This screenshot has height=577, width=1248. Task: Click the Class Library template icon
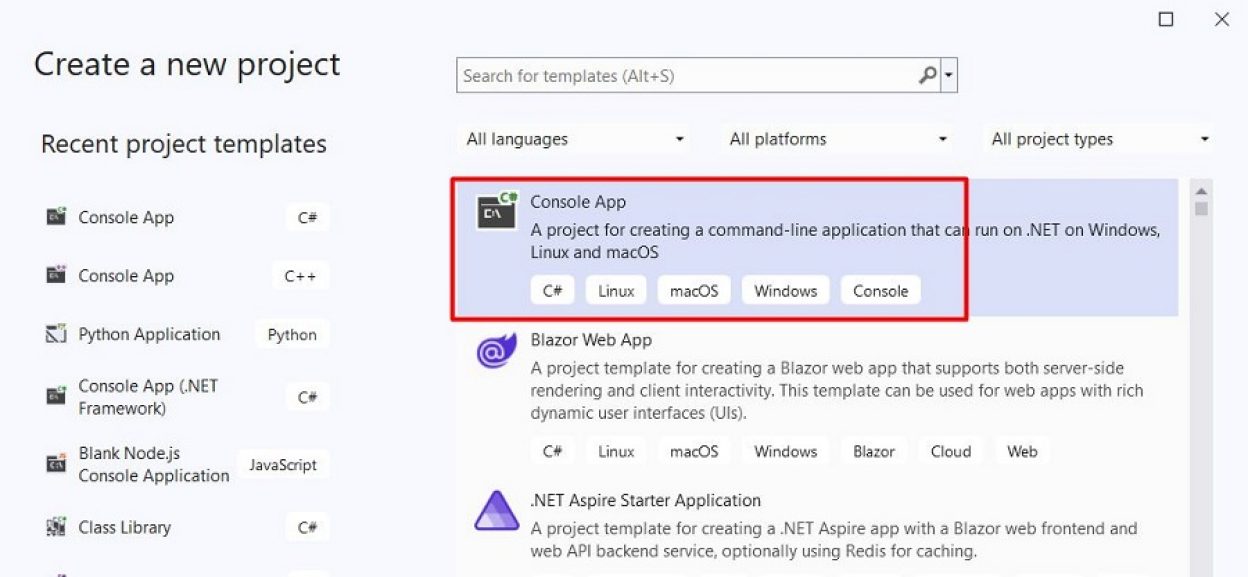(x=56, y=527)
